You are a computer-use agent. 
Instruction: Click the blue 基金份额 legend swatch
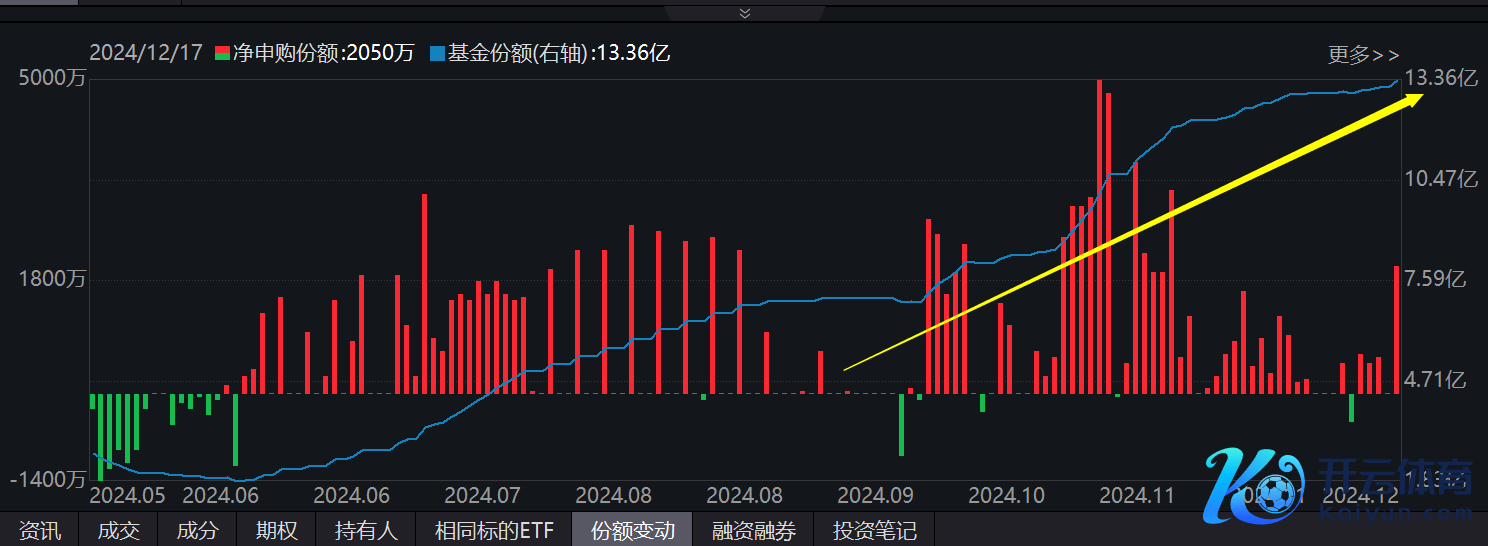[x=436, y=53]
